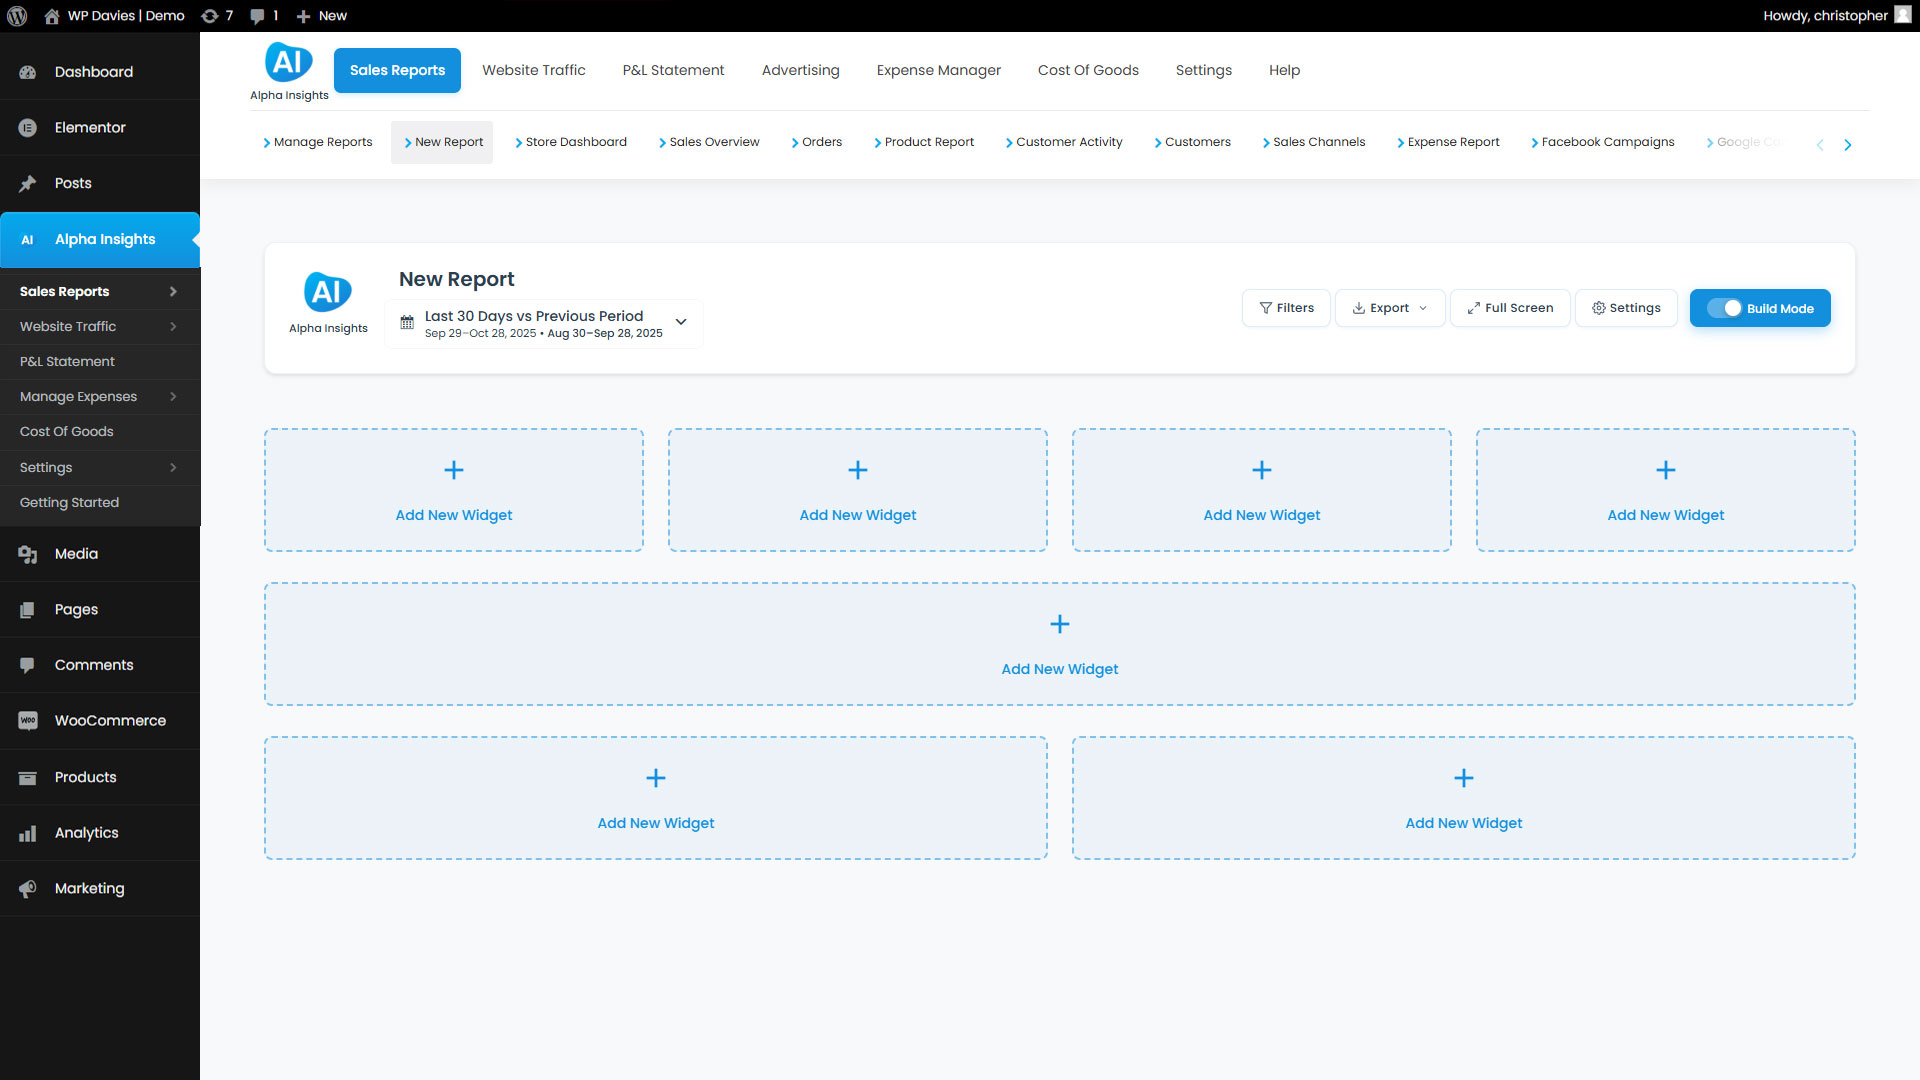Click the calendar icon beside date range
This screenshot has width=1920, height=1080.
click(x=407, y=323)
